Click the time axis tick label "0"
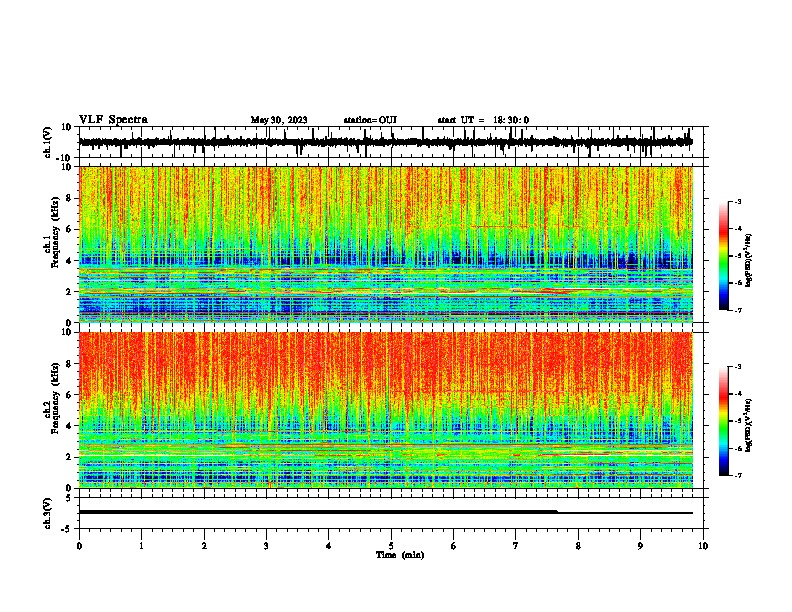792x612 pixels. tap(79, 546)
